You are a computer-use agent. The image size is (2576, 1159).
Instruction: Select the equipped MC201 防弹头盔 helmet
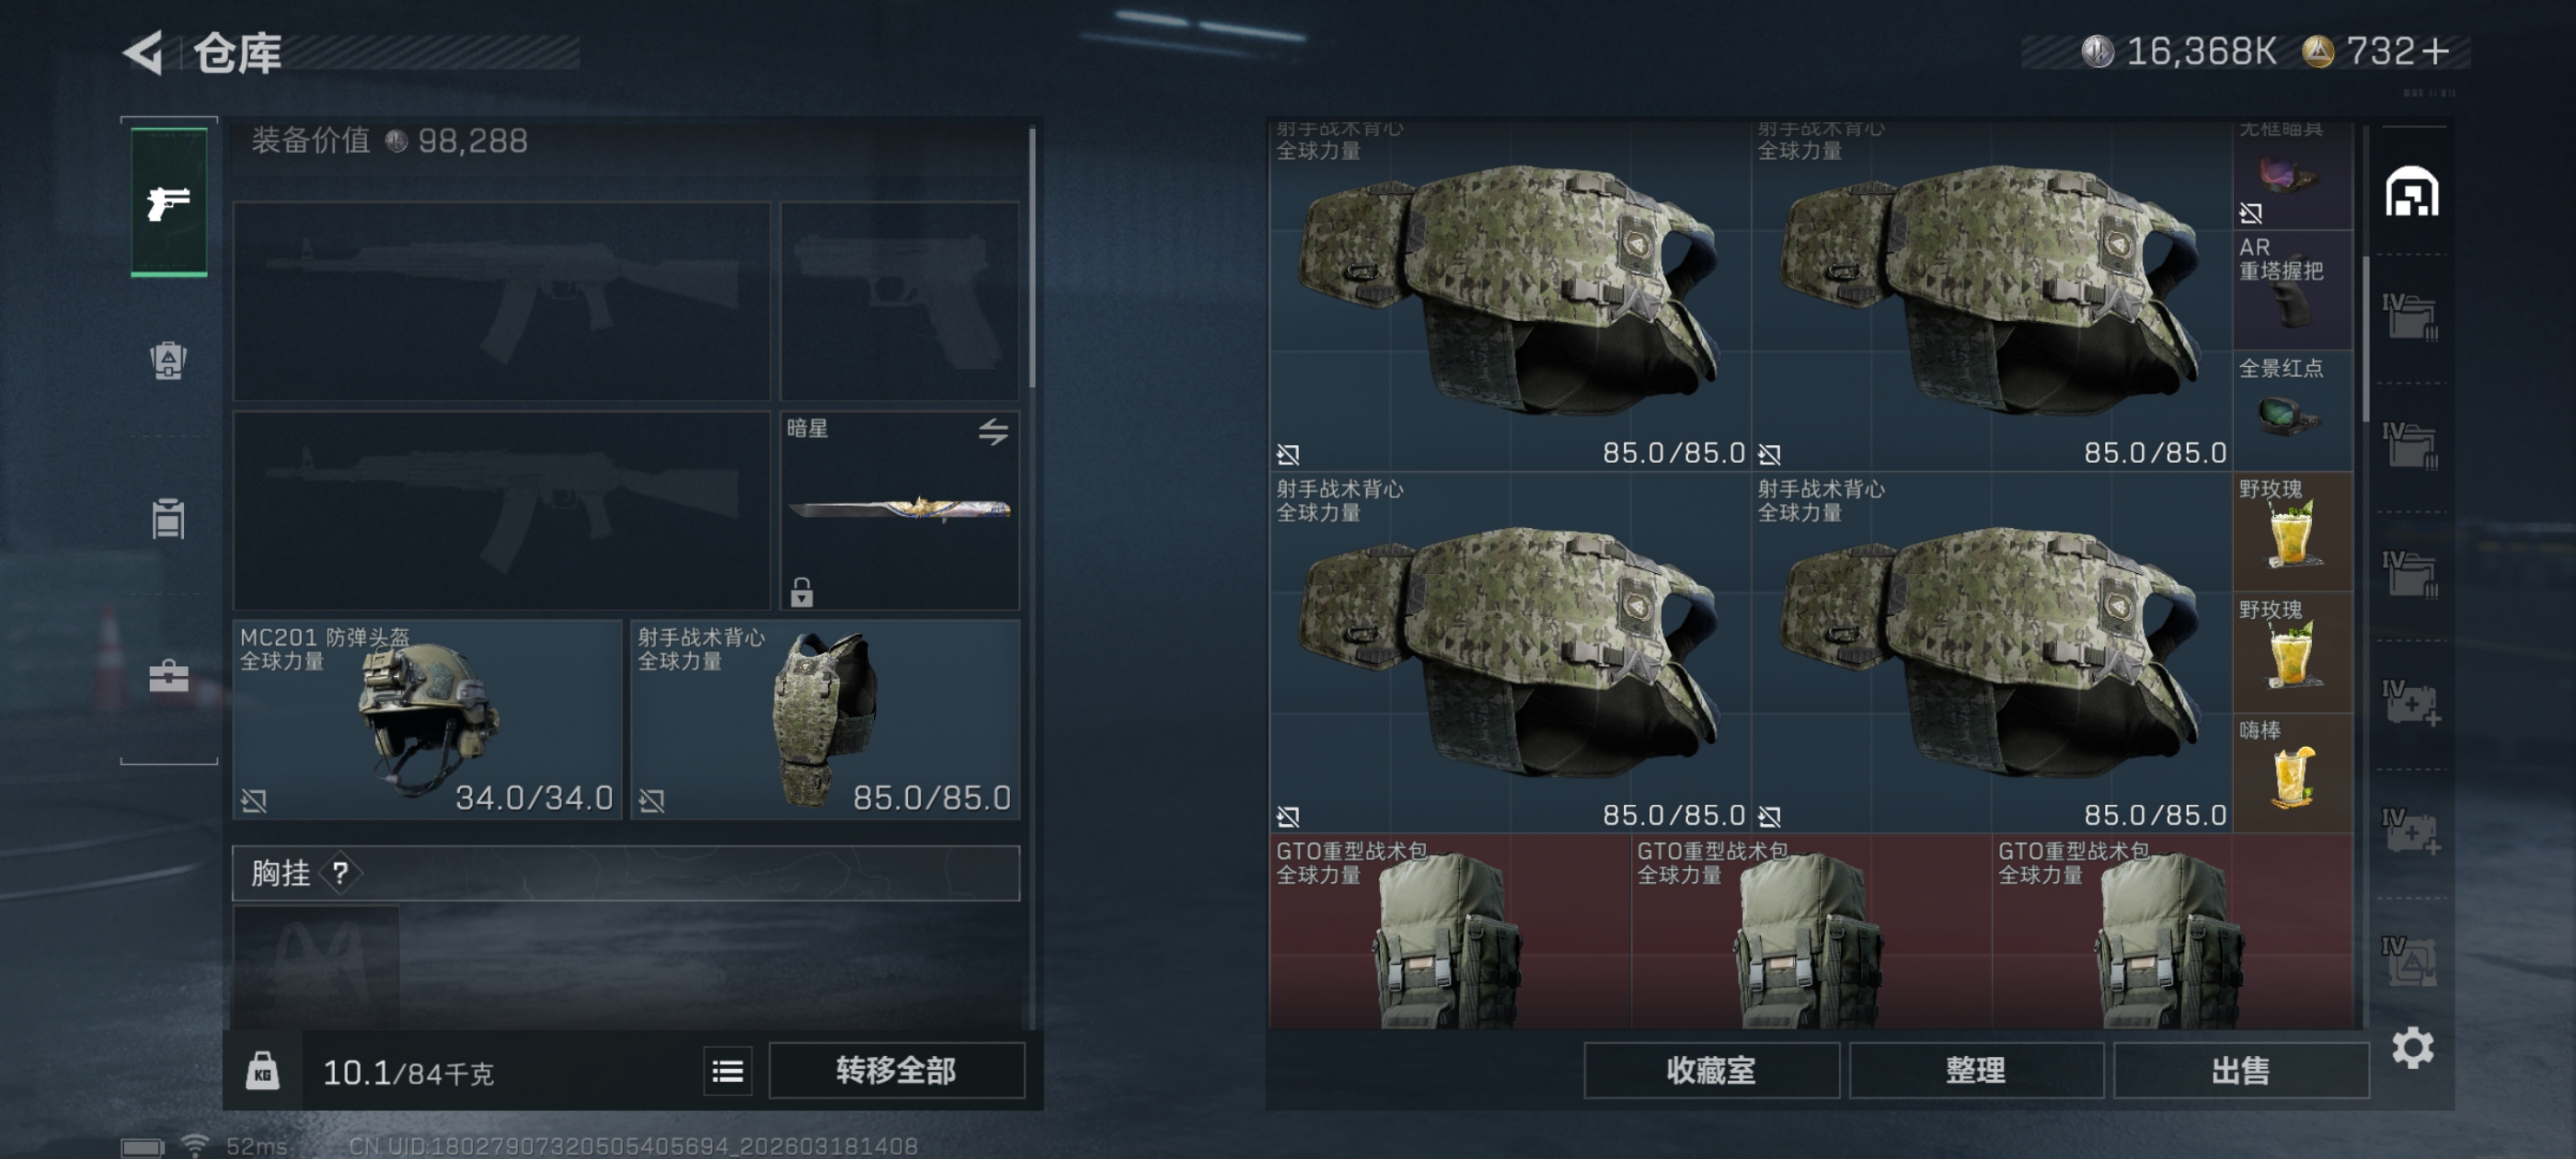[427, 720]
